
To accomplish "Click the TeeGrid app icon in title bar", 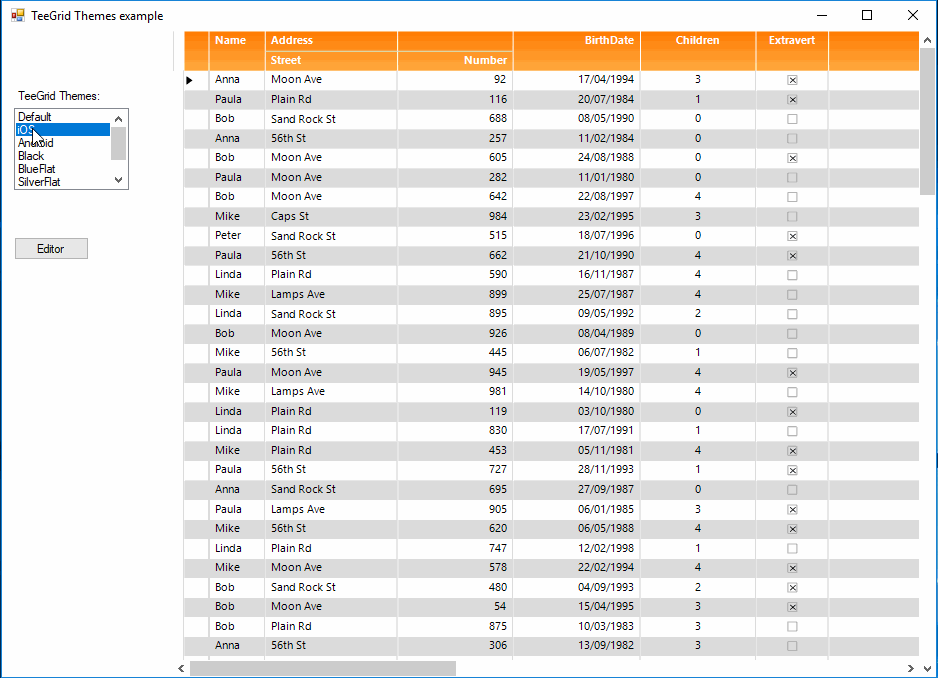I will pyautogui.click(x=17, y=15).
